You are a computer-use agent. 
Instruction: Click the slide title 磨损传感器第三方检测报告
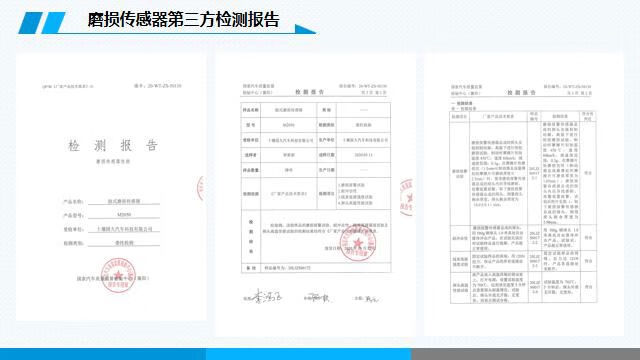coord(184,20)
